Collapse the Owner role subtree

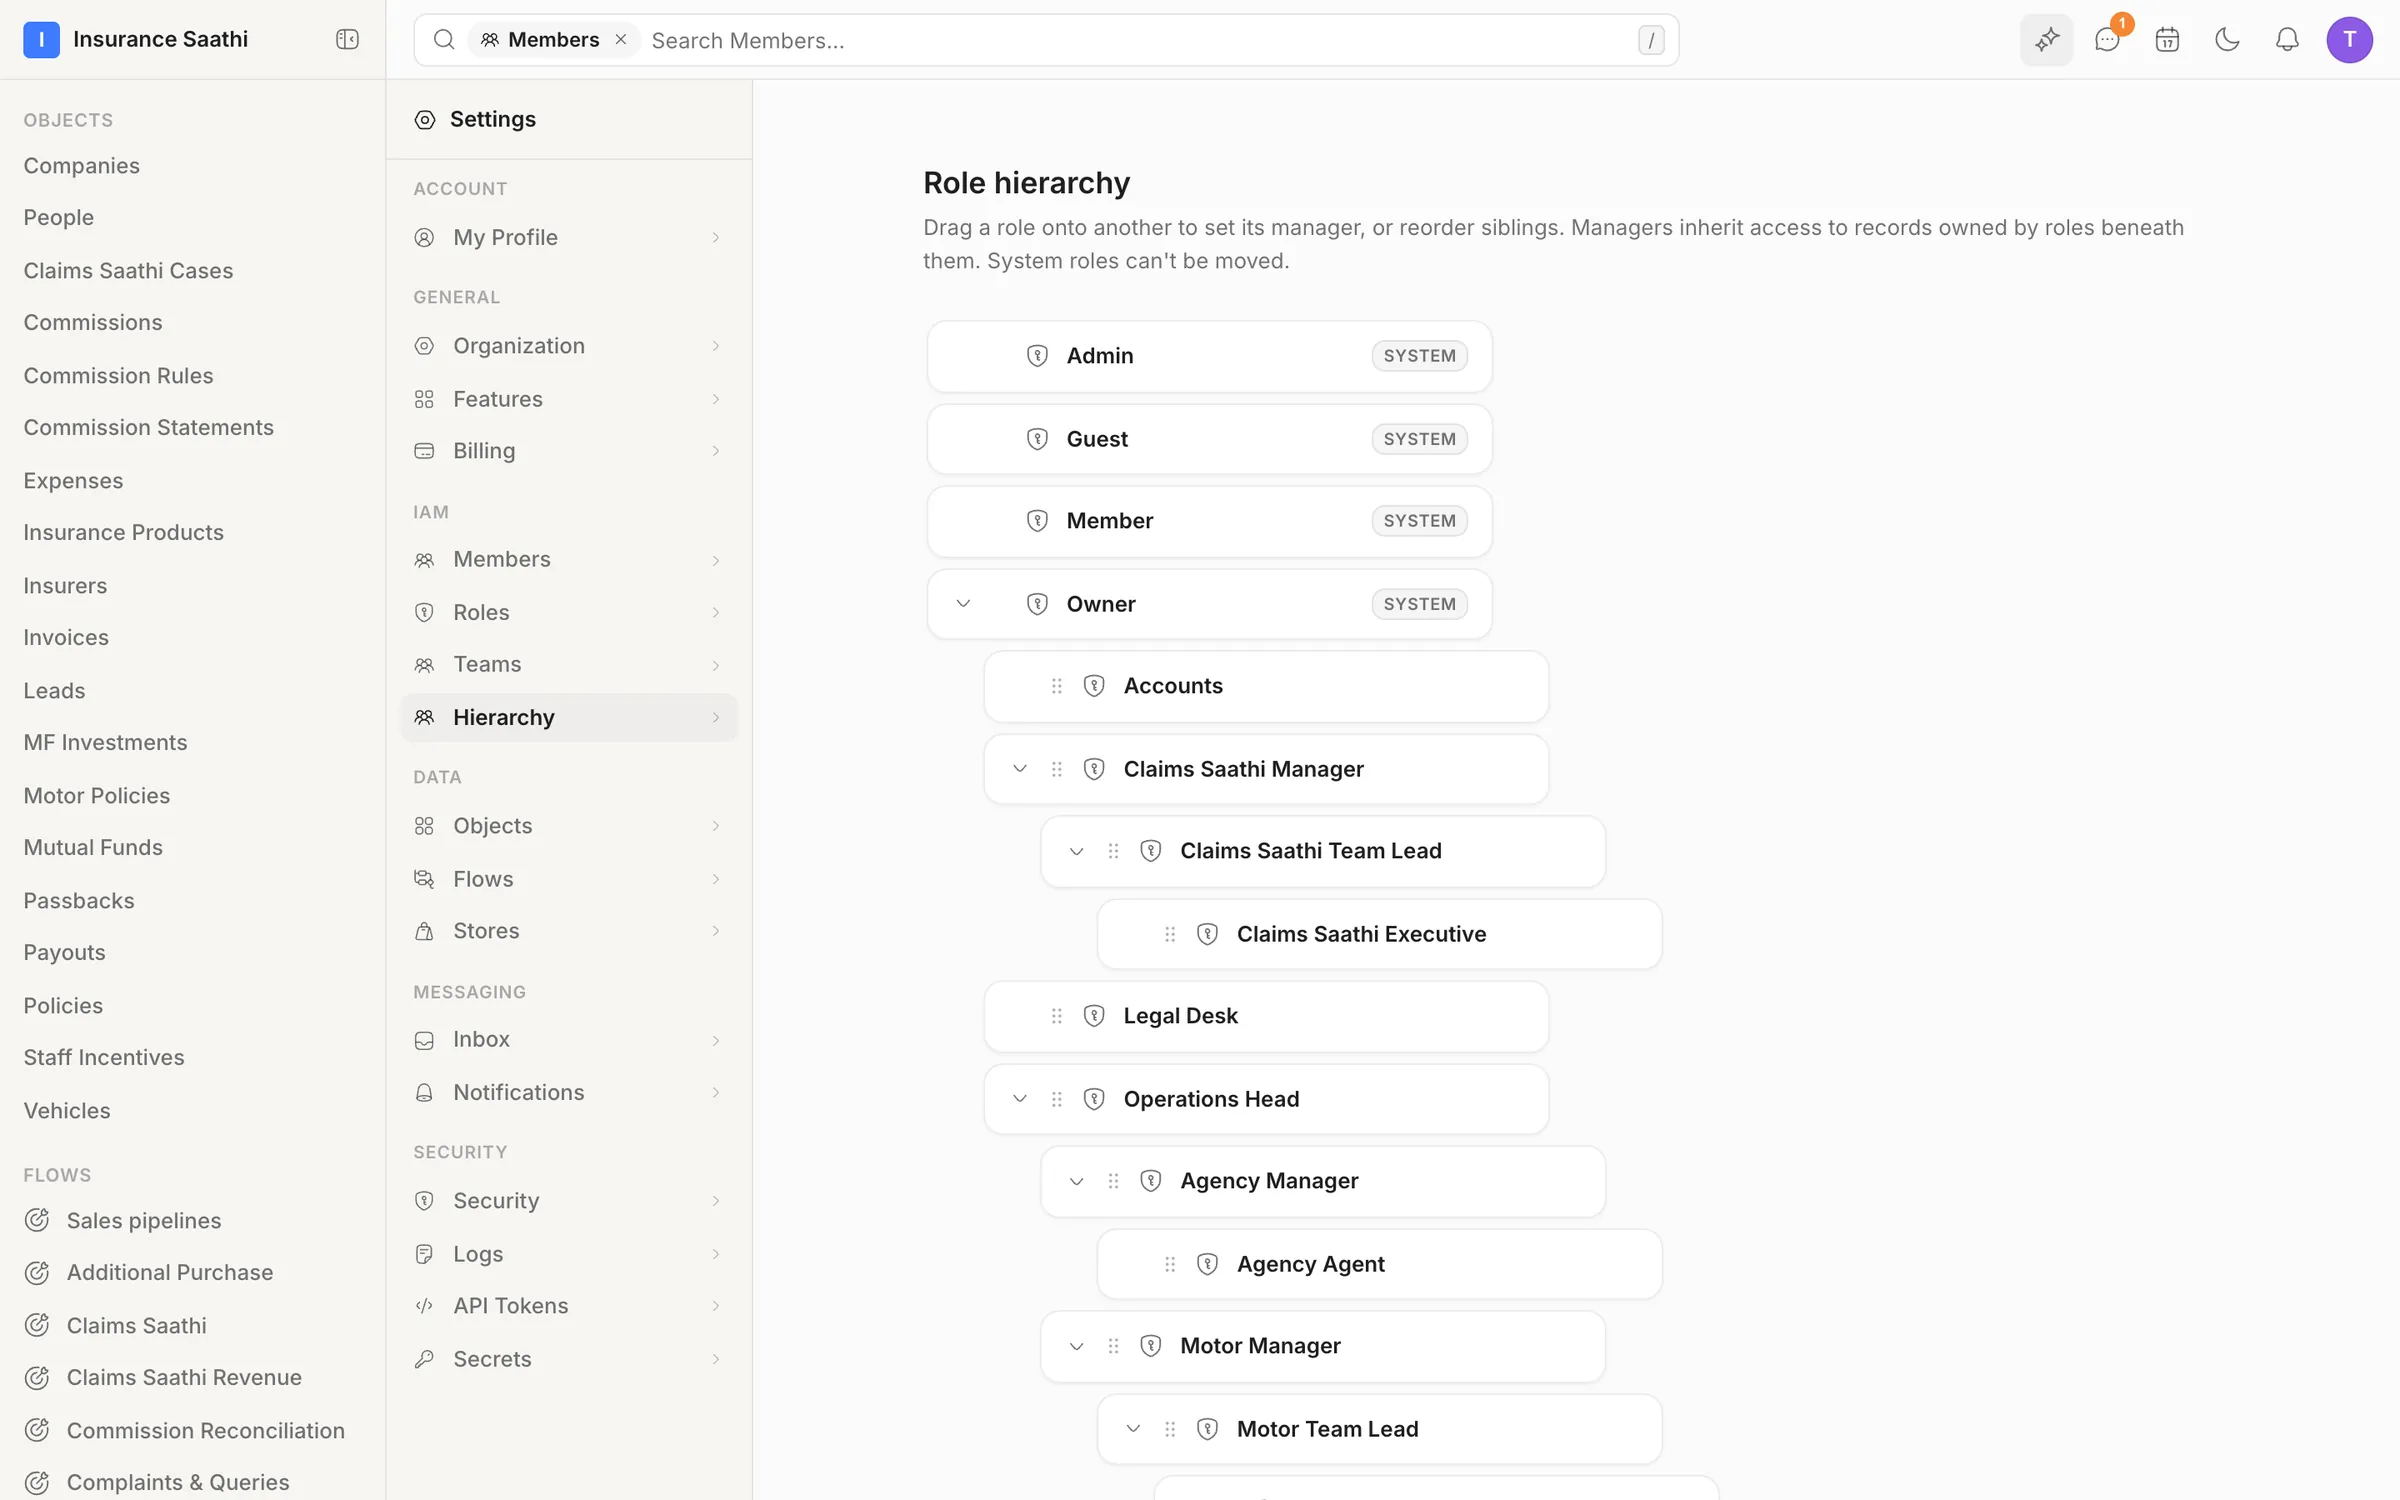963,604
